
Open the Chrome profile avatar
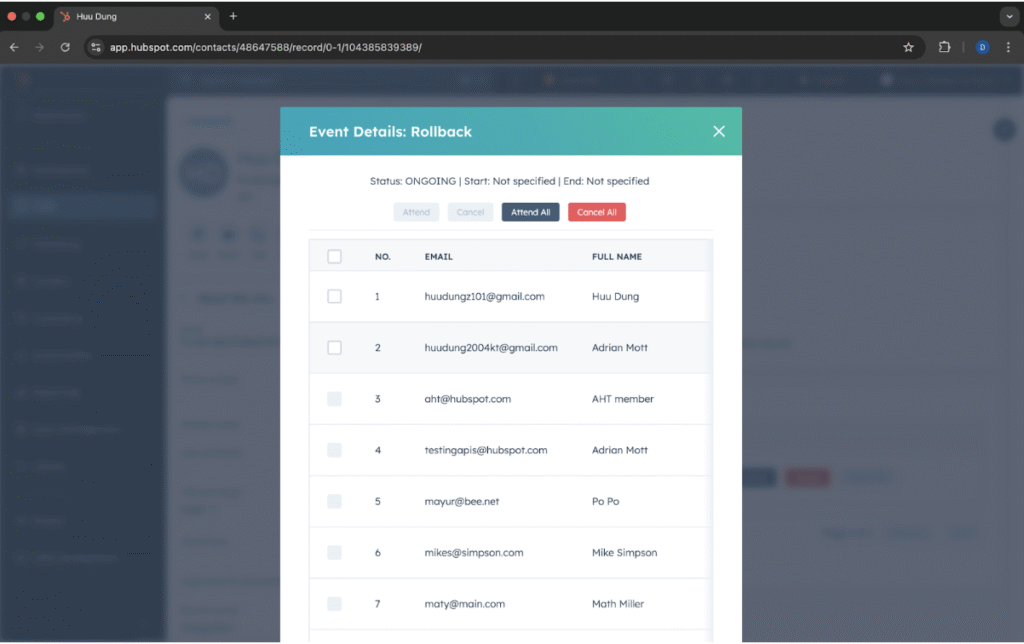[x=982, y=47]
